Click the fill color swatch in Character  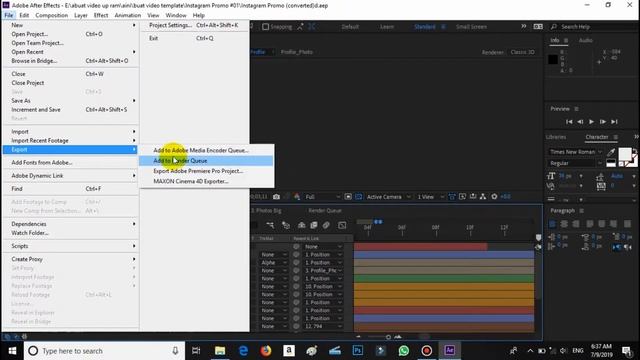(x=624, y=154)
